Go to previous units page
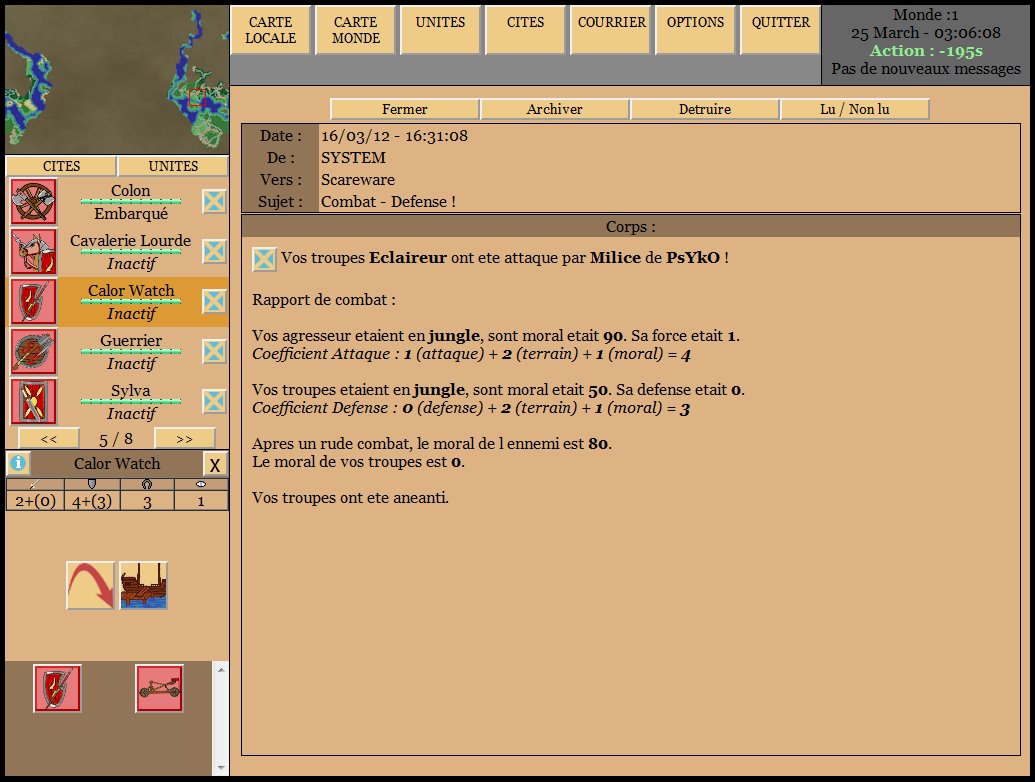This screenshot has width=1035, height=782. (x=49, y=439)
